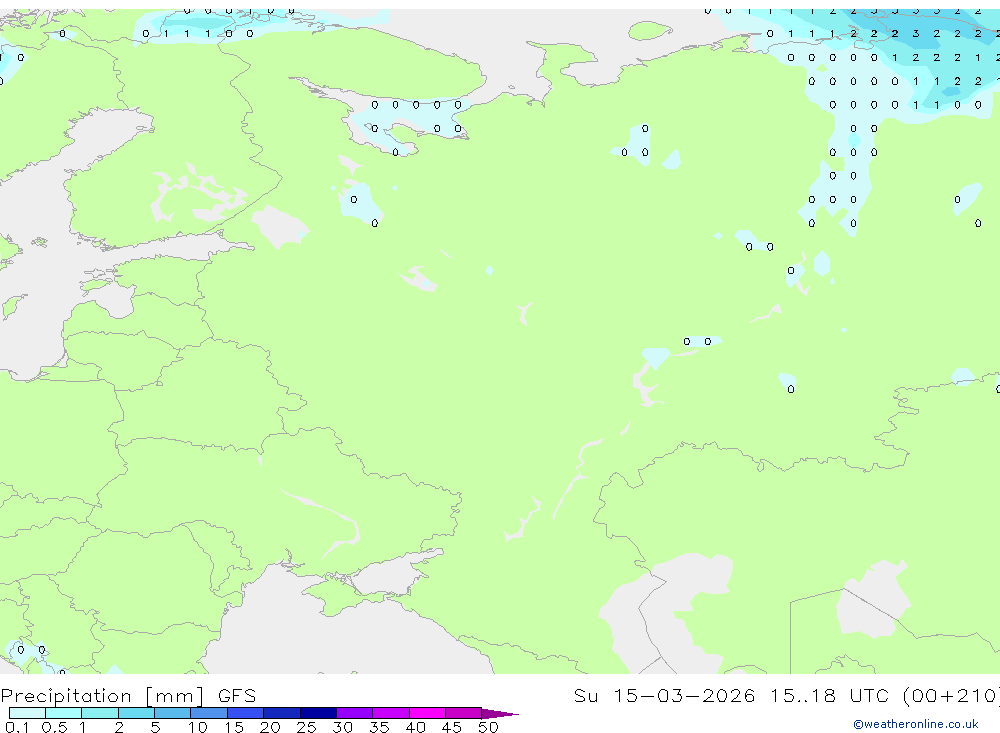Viewport: 1000px width, 733px height.
Task: Click the 'Su 15-03-2026' forecast date text
Action: [664, 695]
